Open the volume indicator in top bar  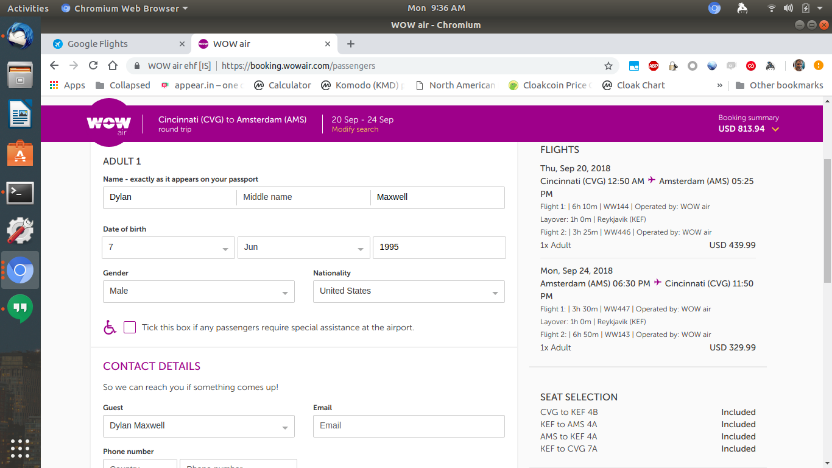click(x=788, y=8)
